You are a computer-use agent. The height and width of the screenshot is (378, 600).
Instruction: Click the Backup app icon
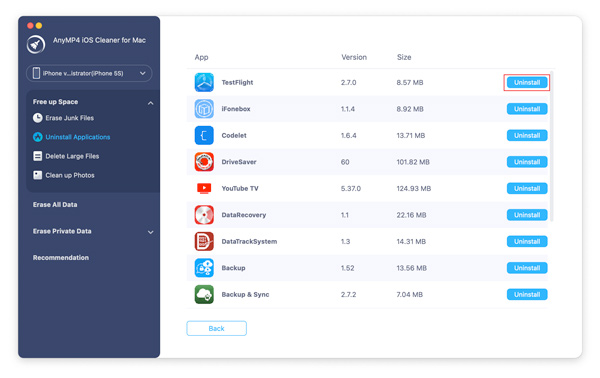[204, 268]
